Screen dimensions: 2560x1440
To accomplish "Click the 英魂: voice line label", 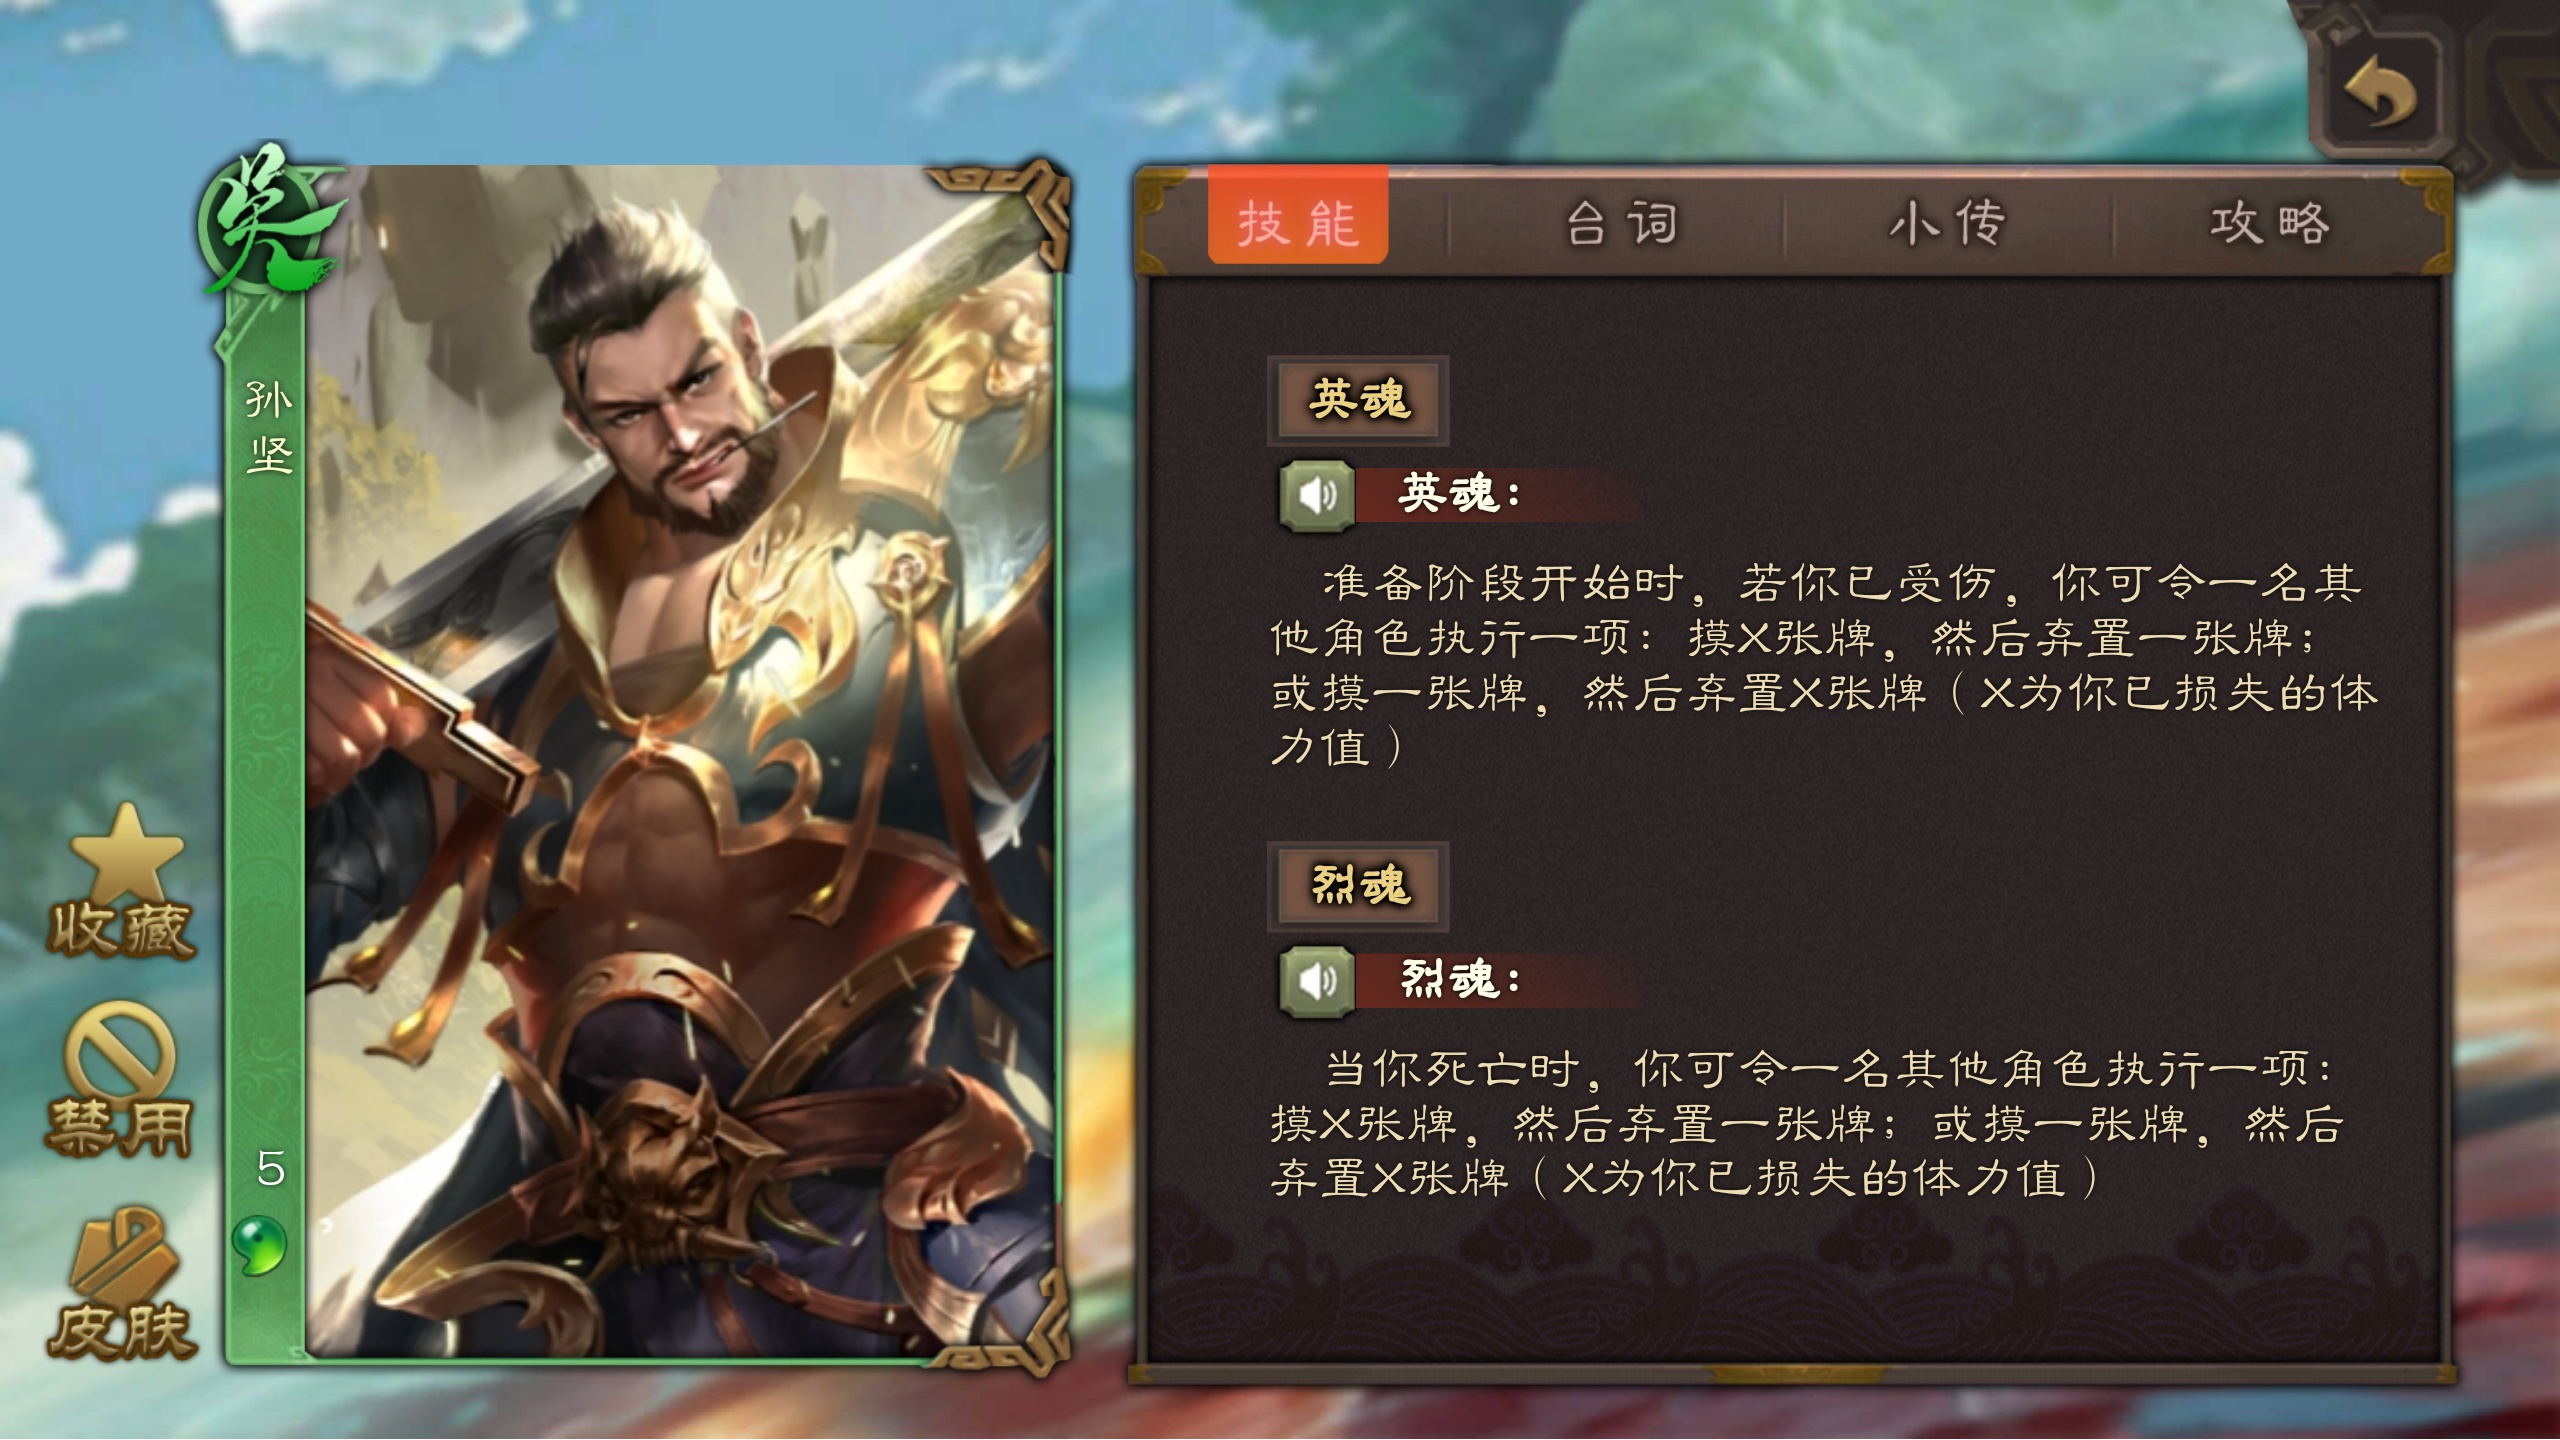I will 1459,494.
